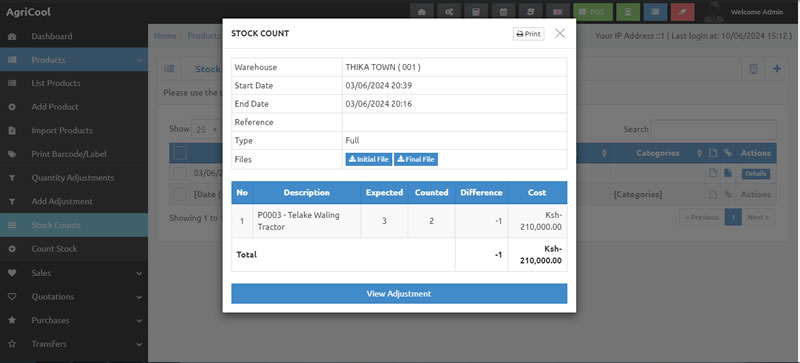The width and height of the screenshot is (800, 363).
Task: Expand the Purchases sidebar menu
Action: pos(74,320)
